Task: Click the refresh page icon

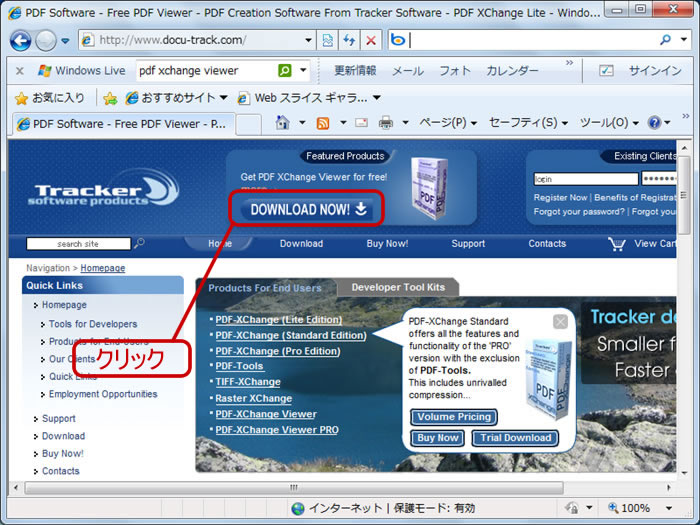Action: pos(349,40)
